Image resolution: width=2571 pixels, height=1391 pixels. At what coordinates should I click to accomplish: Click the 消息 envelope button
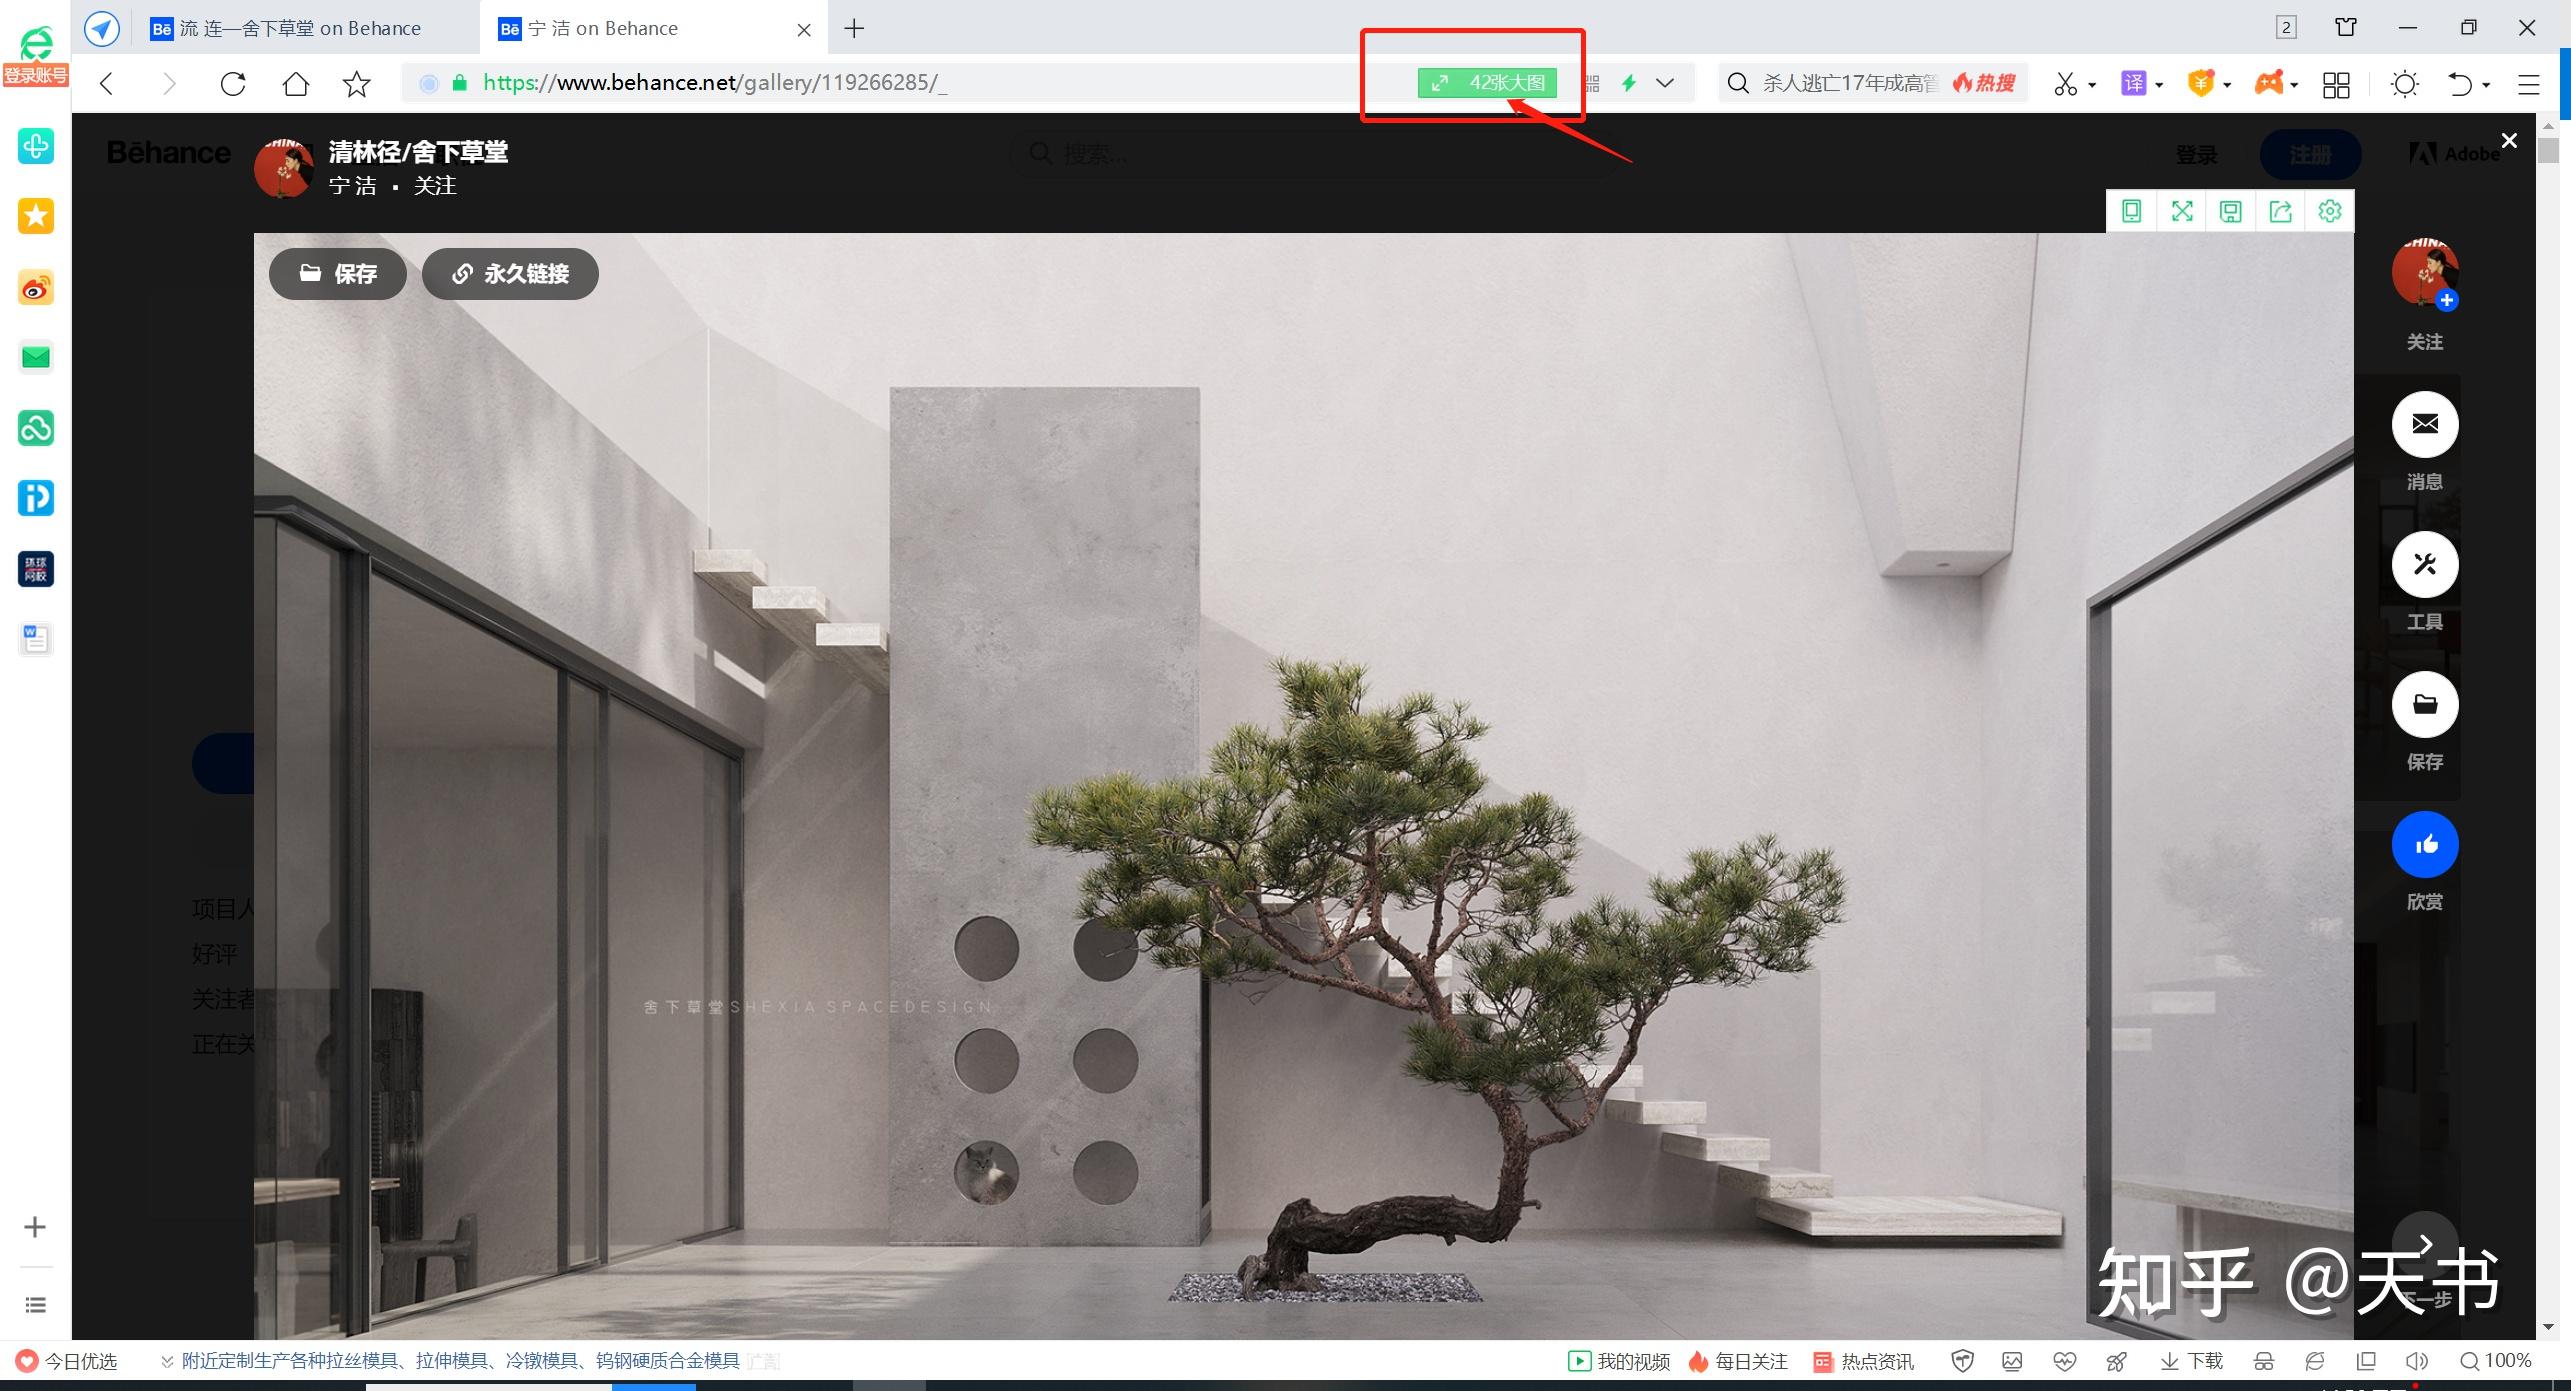coord(2425,424)
